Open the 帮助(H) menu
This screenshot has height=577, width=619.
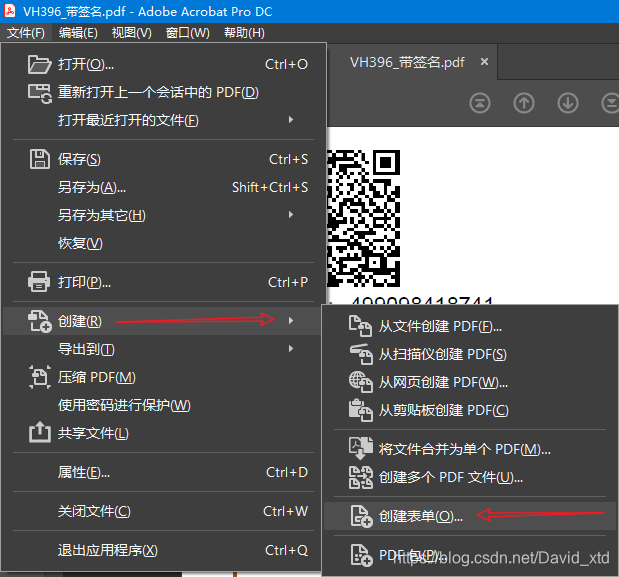[244, 33]
